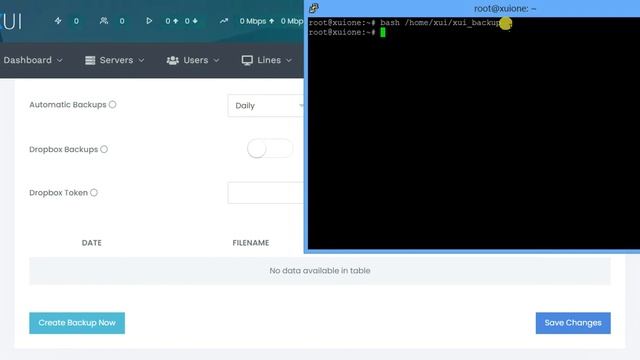Image resolution: width=640 pixels, height=360 pixels.
Task: Expand the Users menu
Action: (x=193, y=60)
